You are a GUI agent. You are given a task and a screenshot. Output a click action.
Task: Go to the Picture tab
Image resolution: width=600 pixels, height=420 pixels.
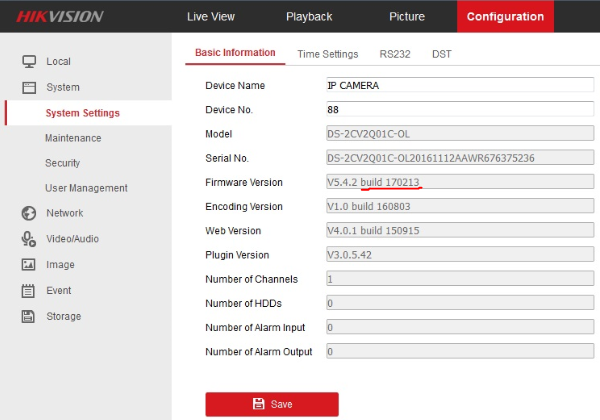point(407,16)
